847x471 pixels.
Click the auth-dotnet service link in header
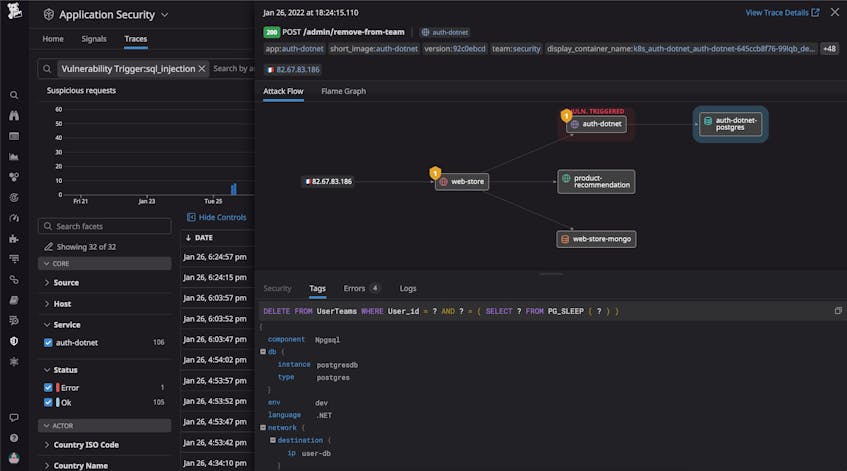click(x=445, y=32)
